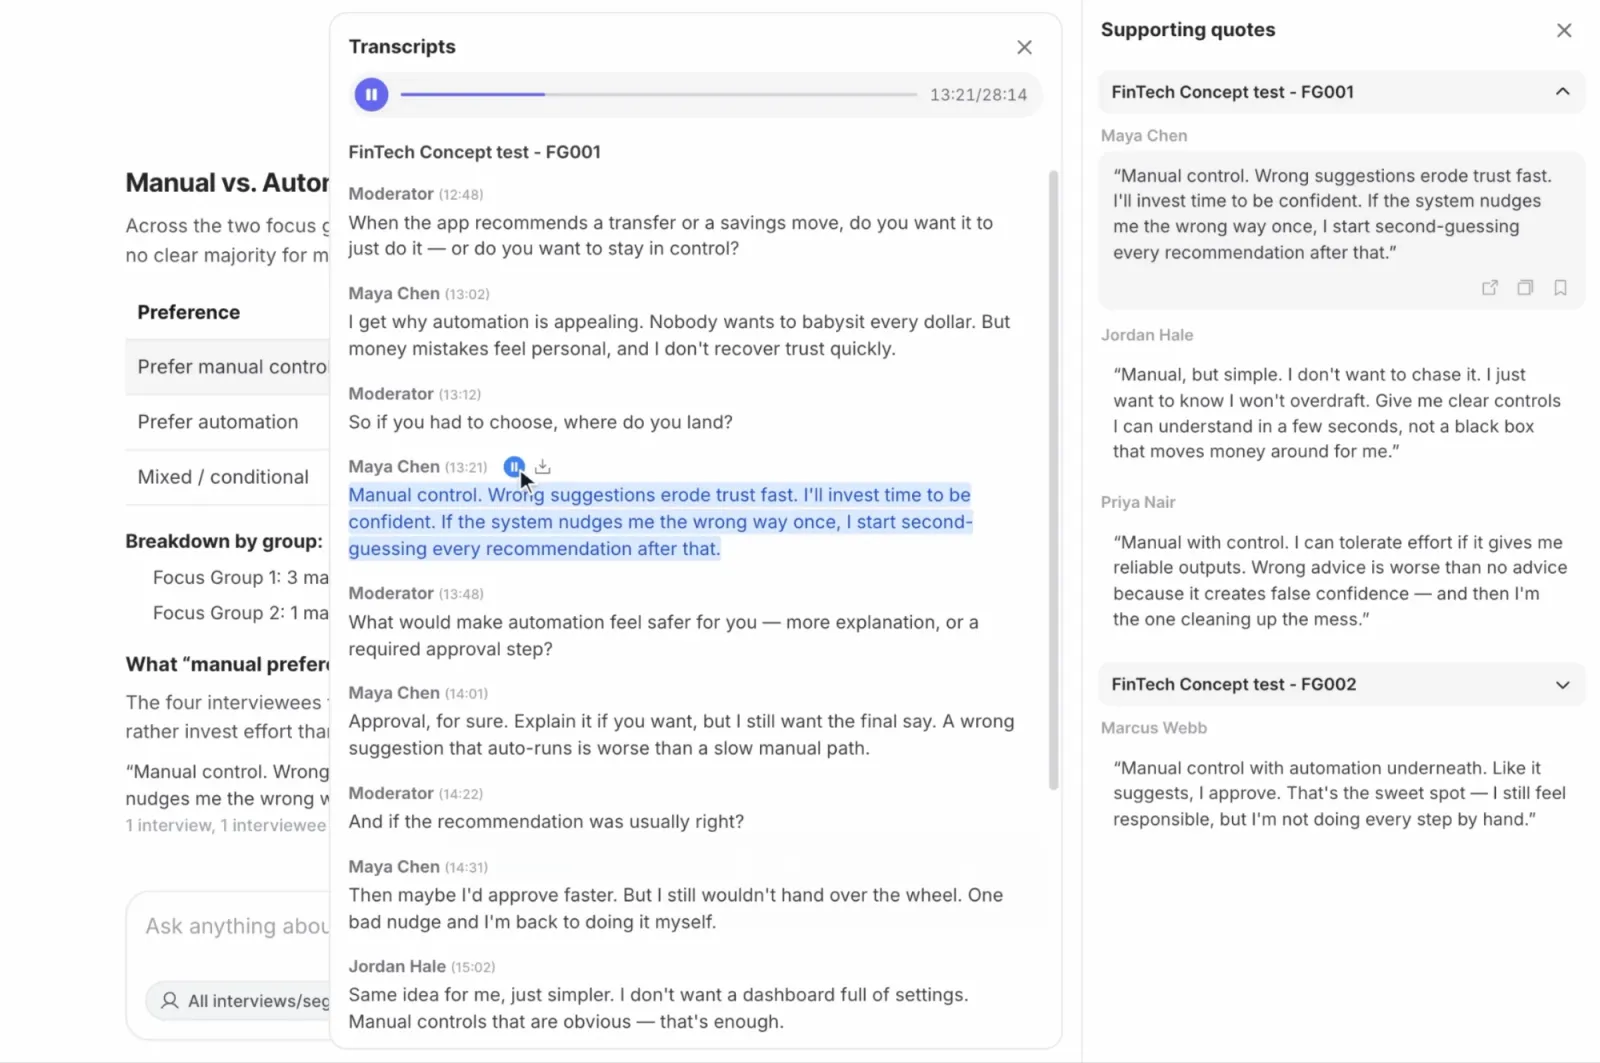Click the Preference column header
Viewport: 1600px width, 1063px height.
188,312
